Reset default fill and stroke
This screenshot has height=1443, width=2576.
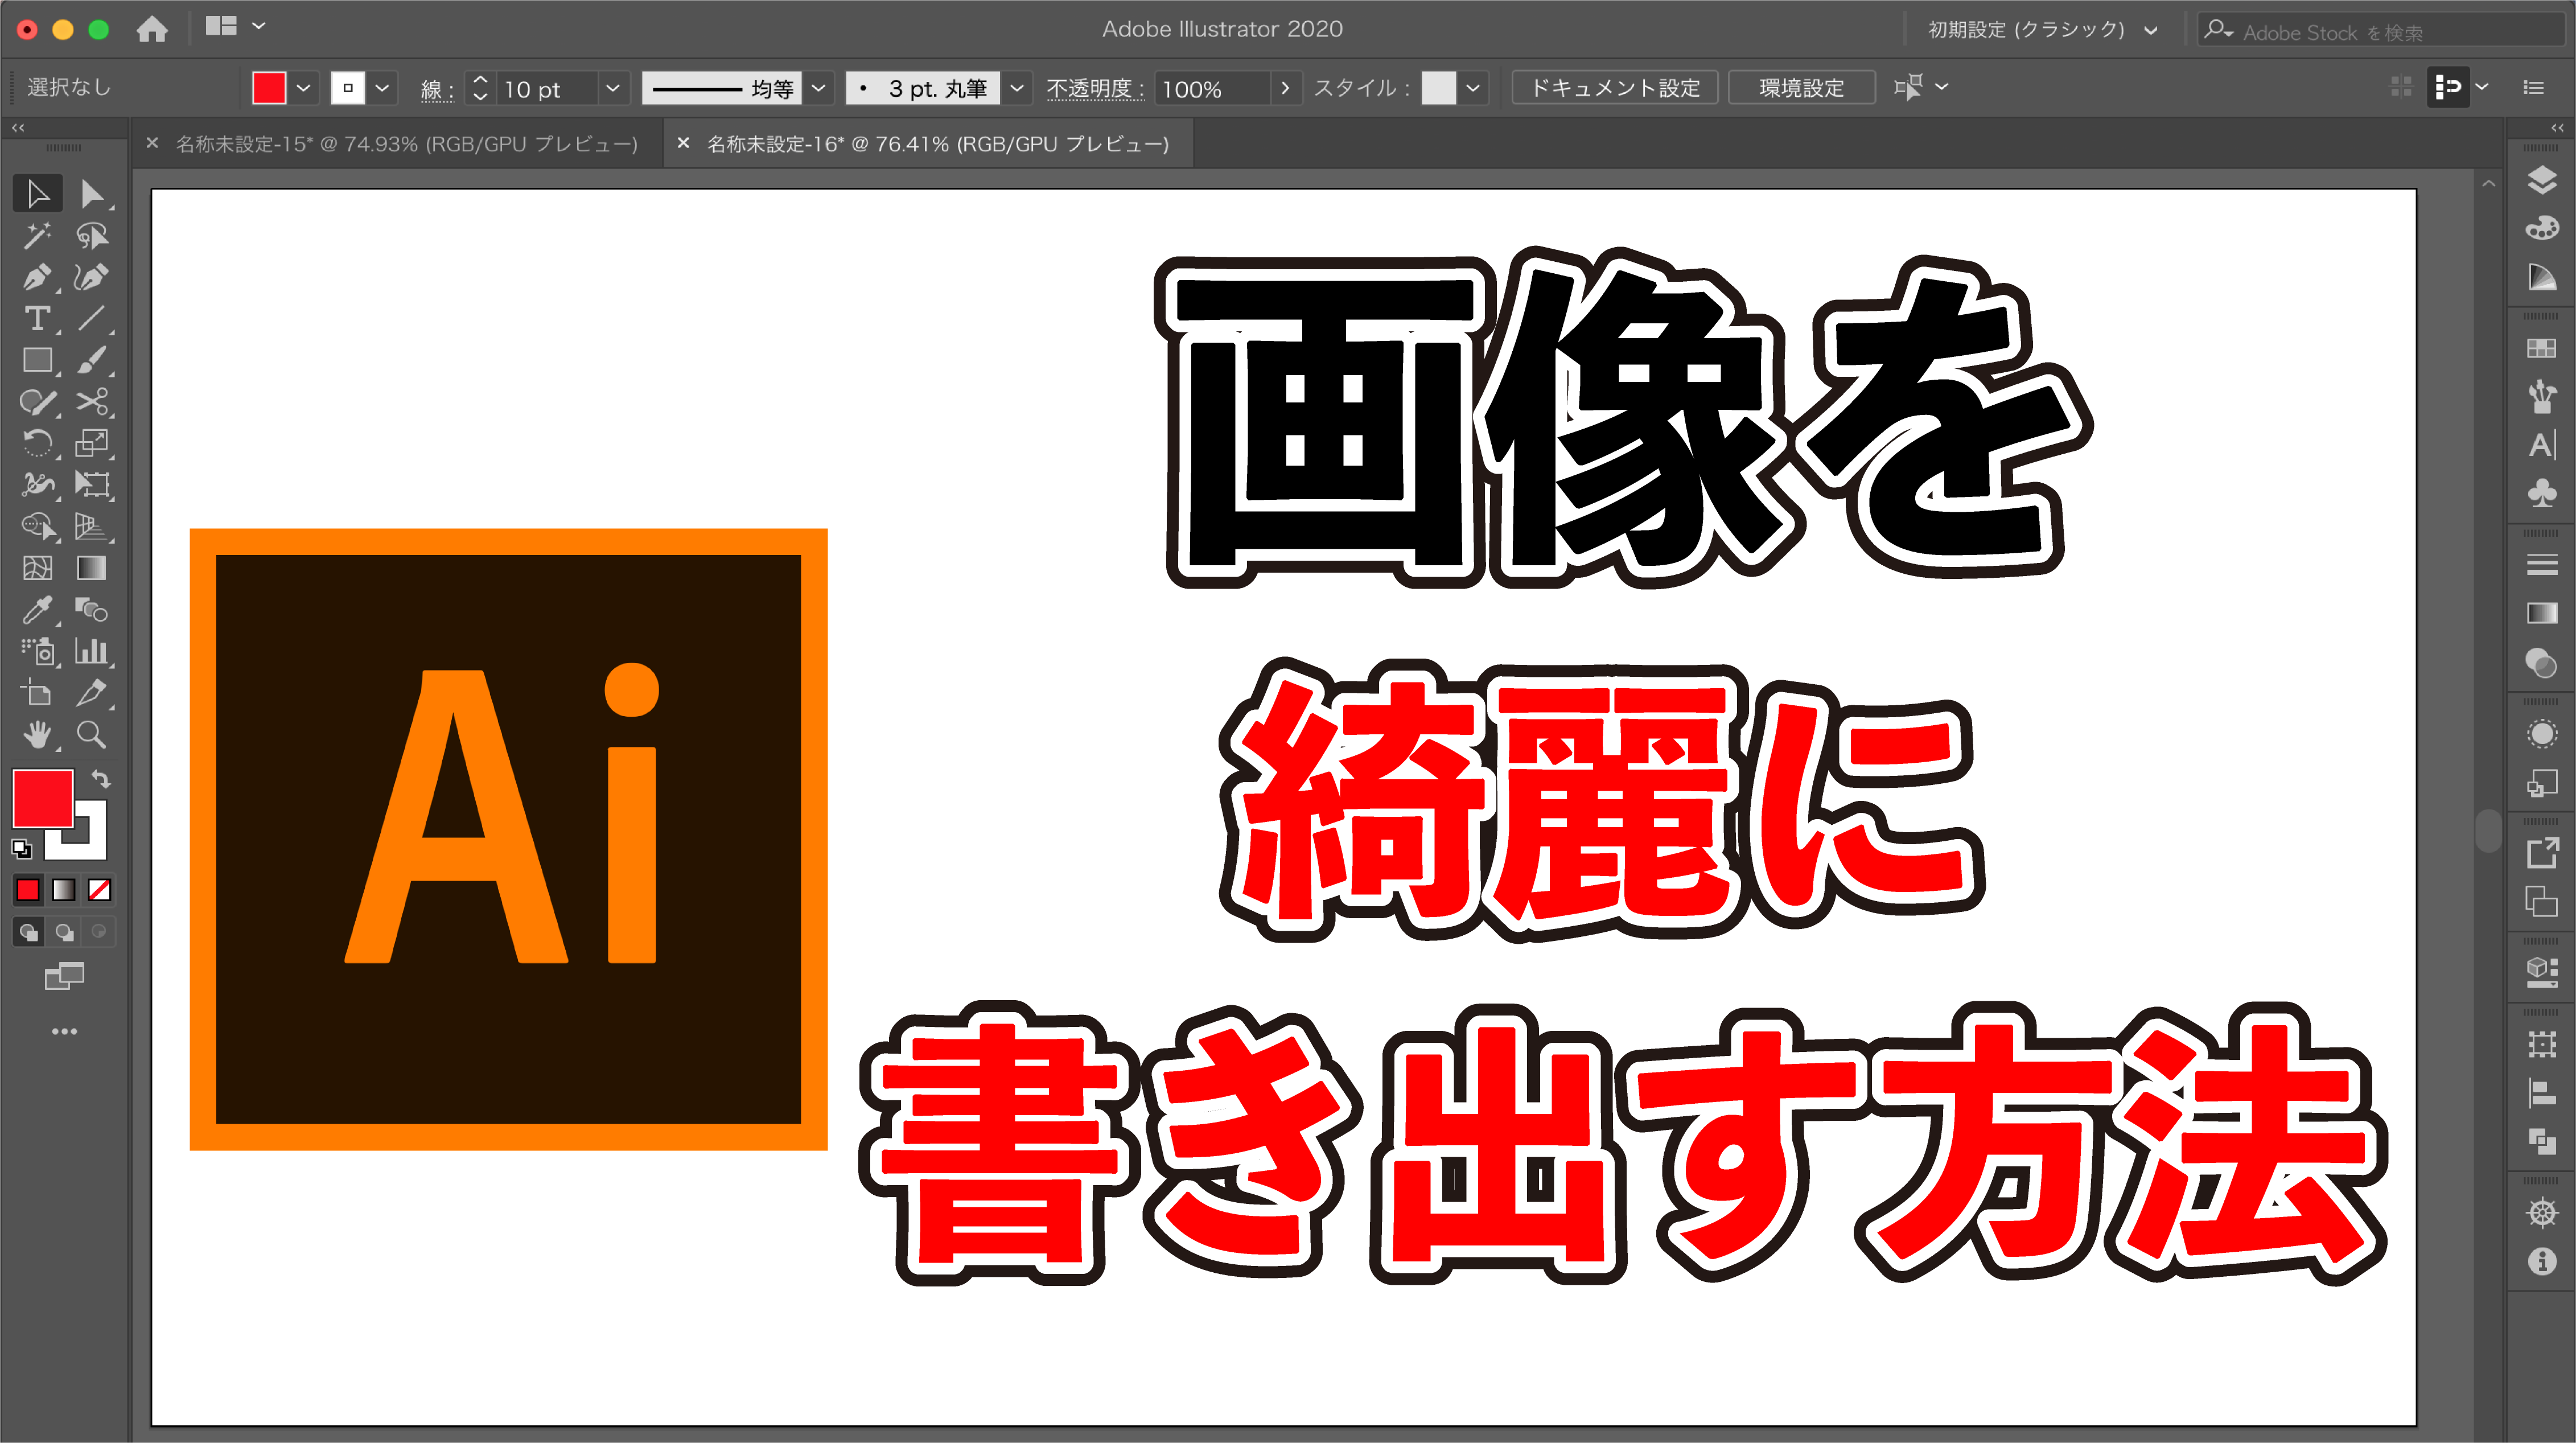[22, 849]
